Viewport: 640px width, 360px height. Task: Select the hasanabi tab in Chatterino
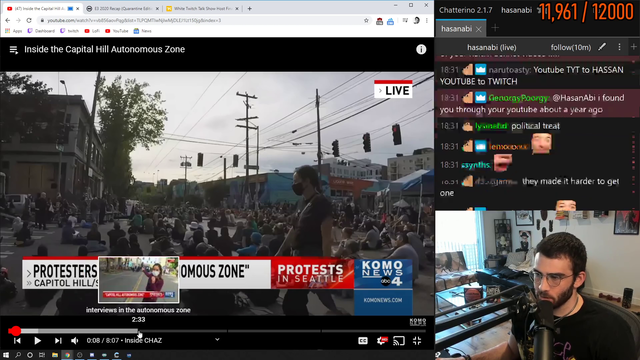pos(456,29)
